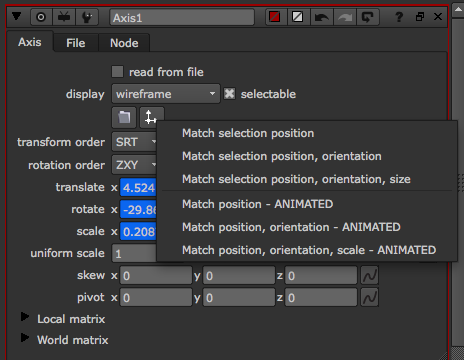Click the undo arrow in panel header
The height and width of the screenshot is (360, 464).
tap(321, 17)
